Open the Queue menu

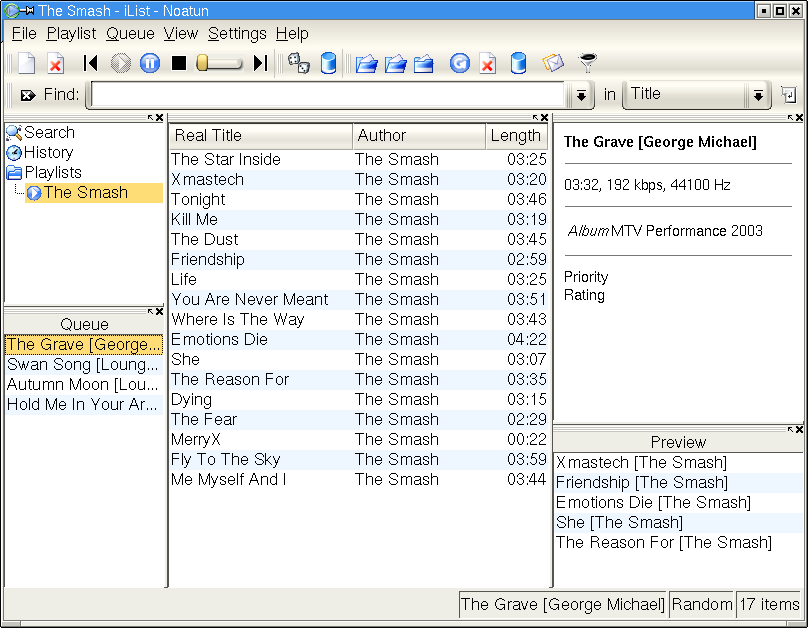(x=130, y=34)
